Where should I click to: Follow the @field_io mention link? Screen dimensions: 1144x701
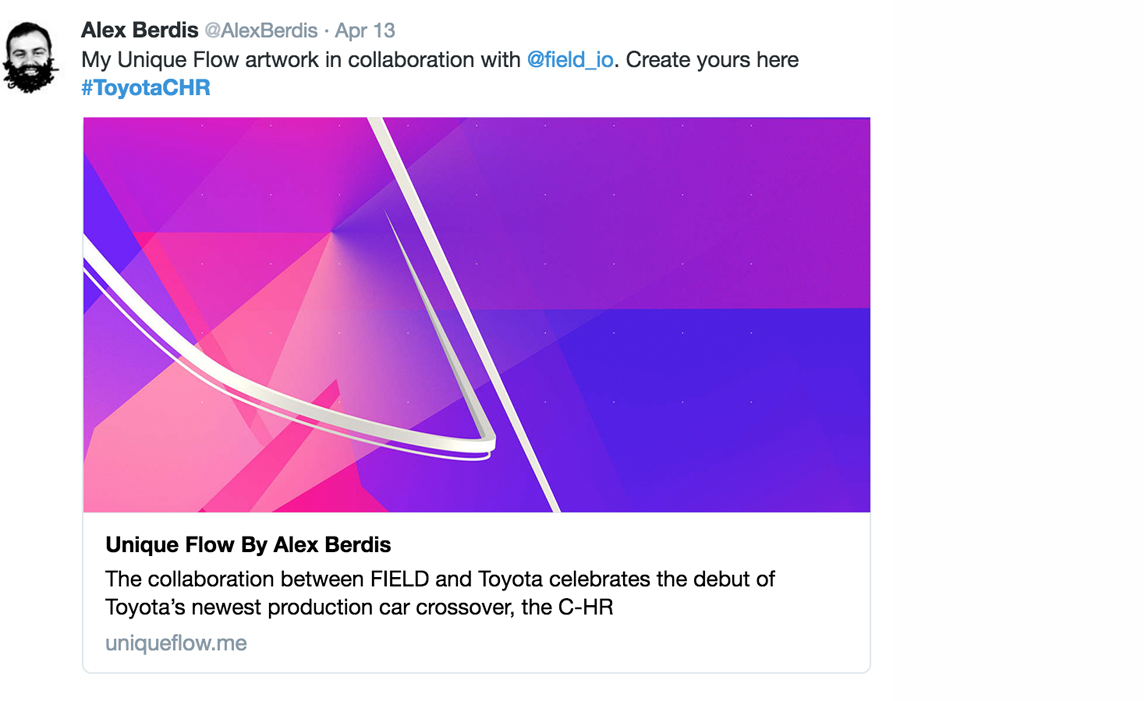click(570, 60)
